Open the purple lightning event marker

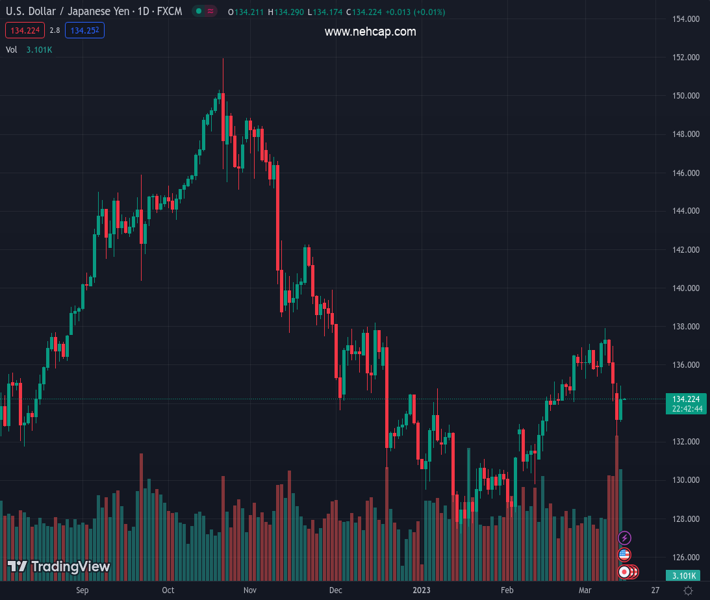coord(625,539)
